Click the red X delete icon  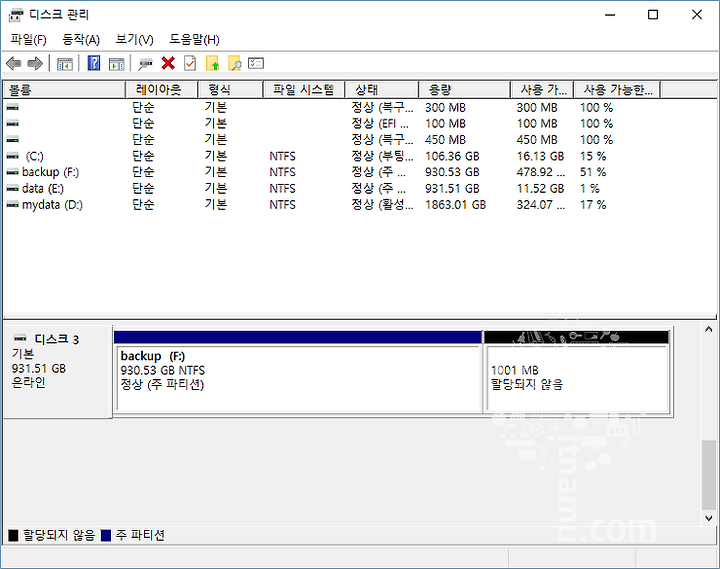coord(168,63)
